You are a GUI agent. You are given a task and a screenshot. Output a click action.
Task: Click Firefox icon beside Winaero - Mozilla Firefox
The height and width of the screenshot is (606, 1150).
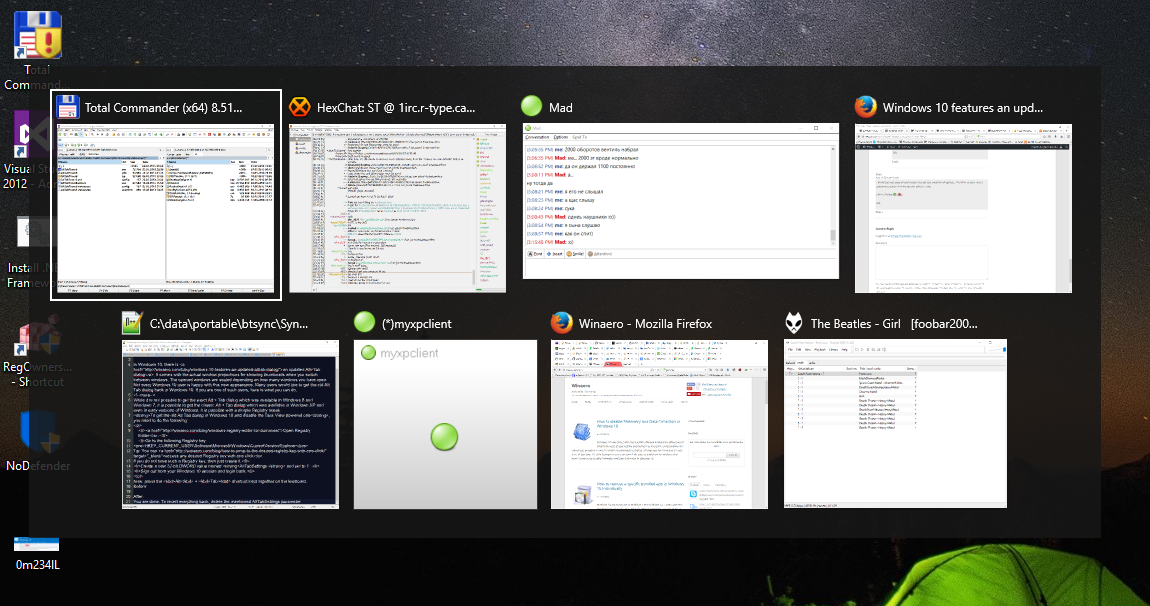click(562, 324)
